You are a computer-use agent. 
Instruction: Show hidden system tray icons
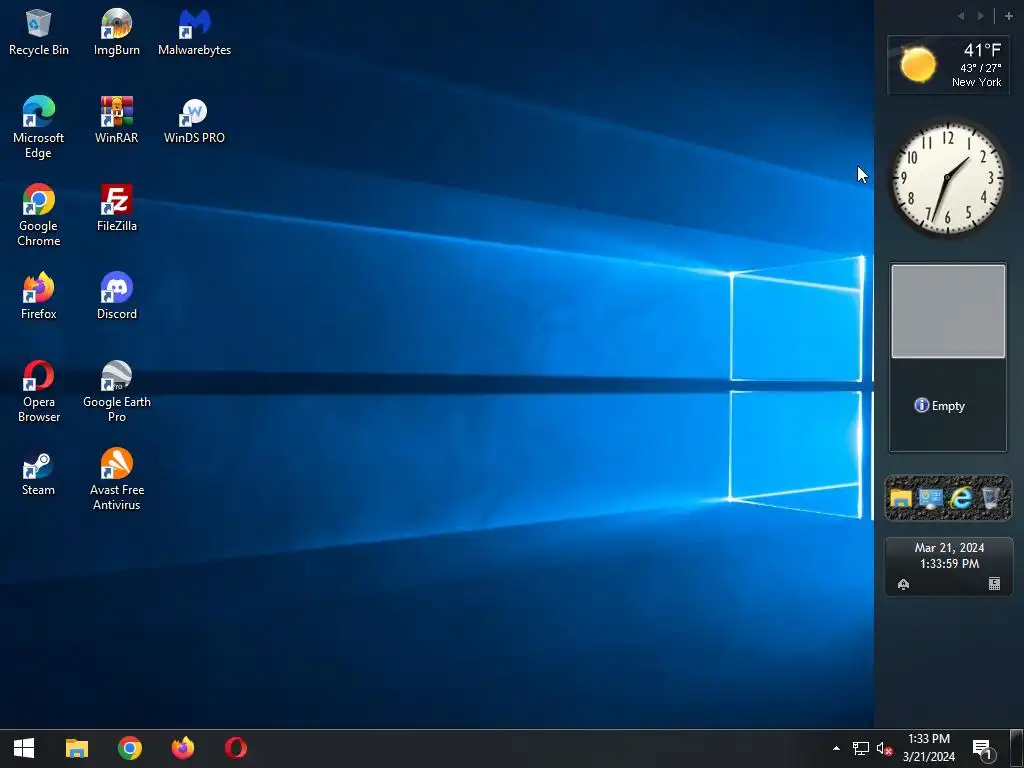coord(836,748)
